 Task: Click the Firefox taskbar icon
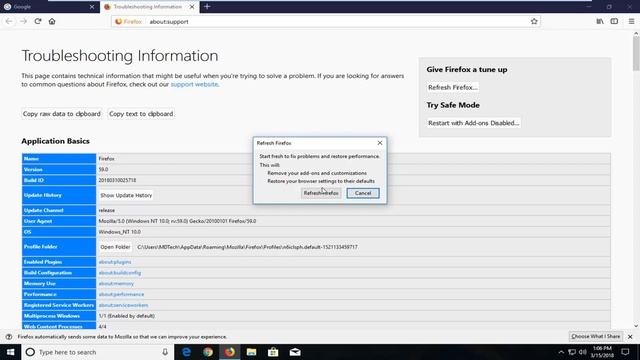(230, 352)
